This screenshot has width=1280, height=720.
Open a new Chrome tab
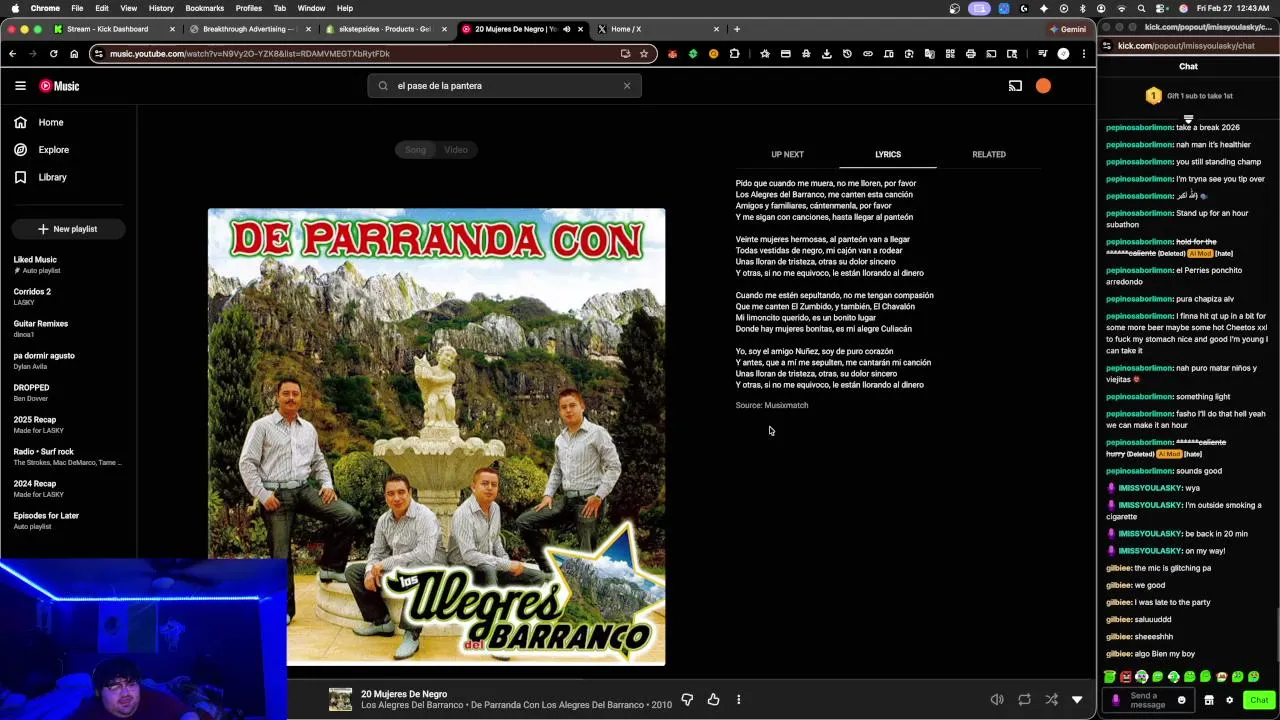tap(737, 29)
